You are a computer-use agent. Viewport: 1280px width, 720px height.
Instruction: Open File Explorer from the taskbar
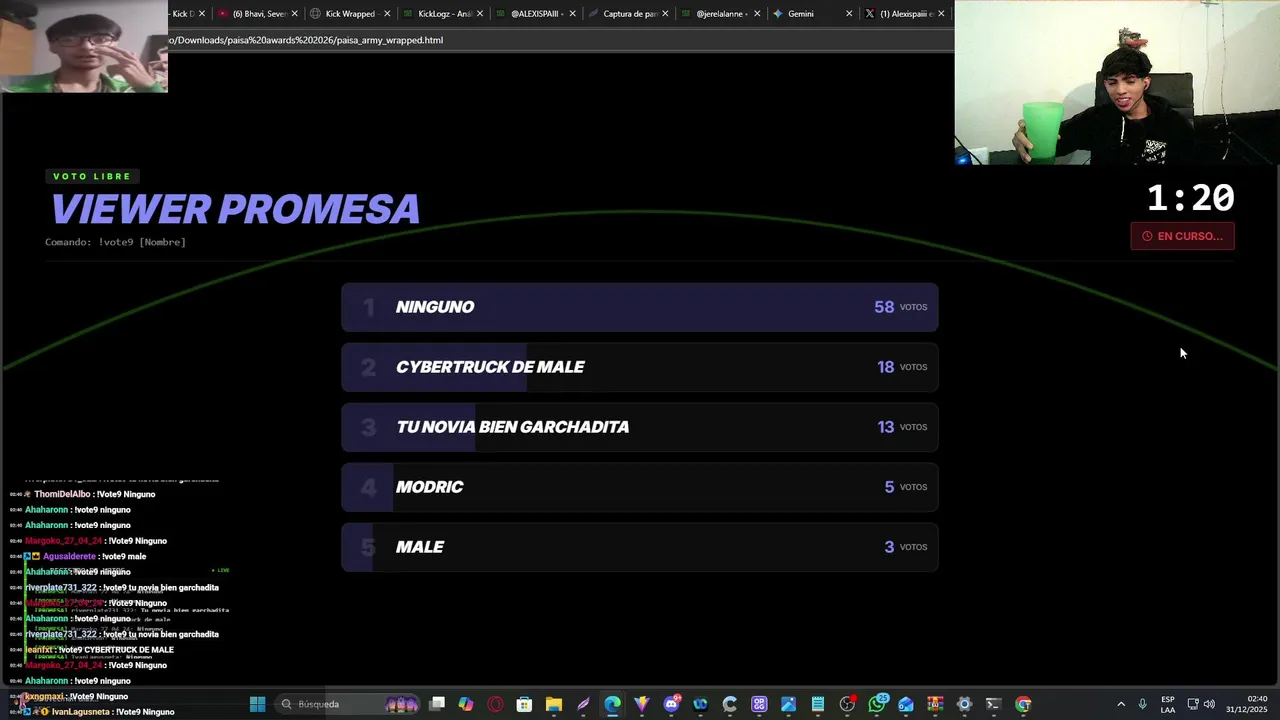[x=554, y=704]
